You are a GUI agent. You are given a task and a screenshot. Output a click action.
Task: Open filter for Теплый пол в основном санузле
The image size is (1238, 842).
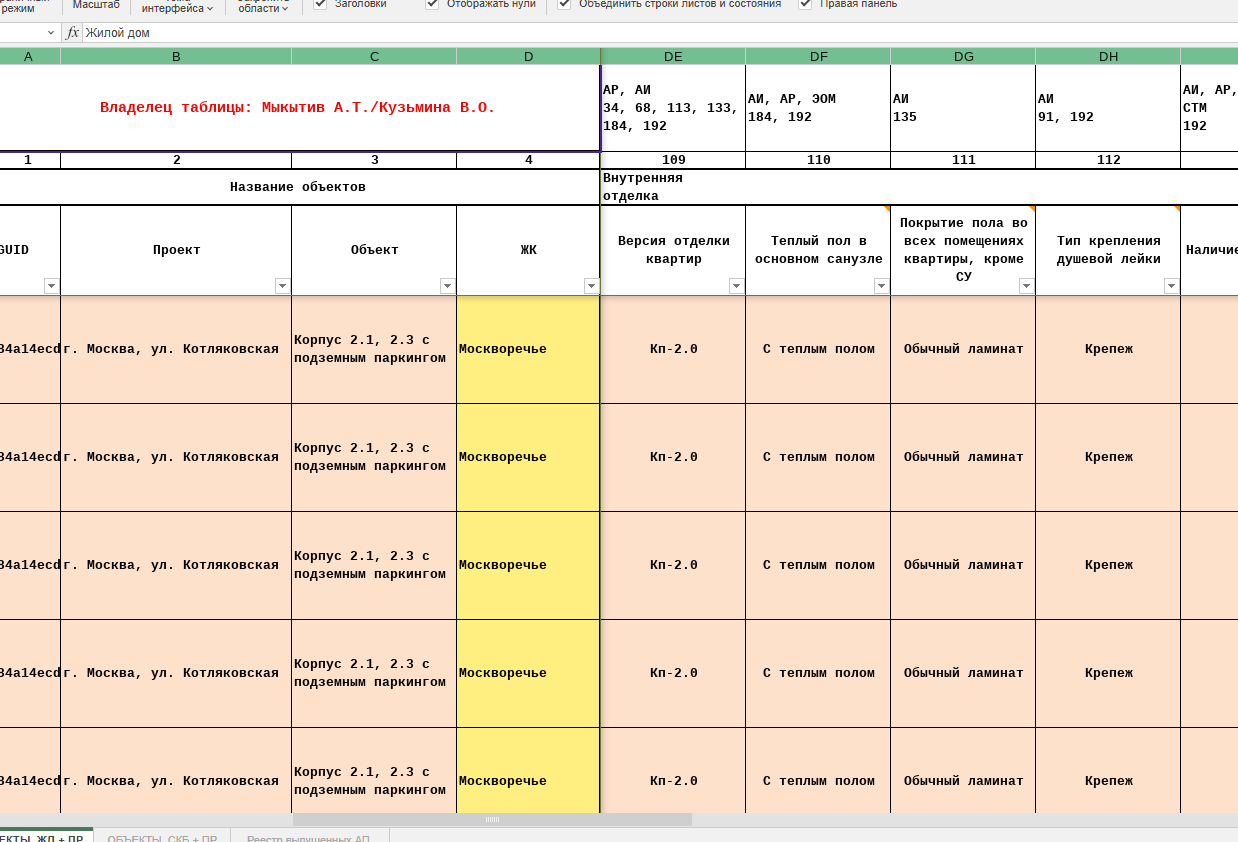[x=881, y=286]
